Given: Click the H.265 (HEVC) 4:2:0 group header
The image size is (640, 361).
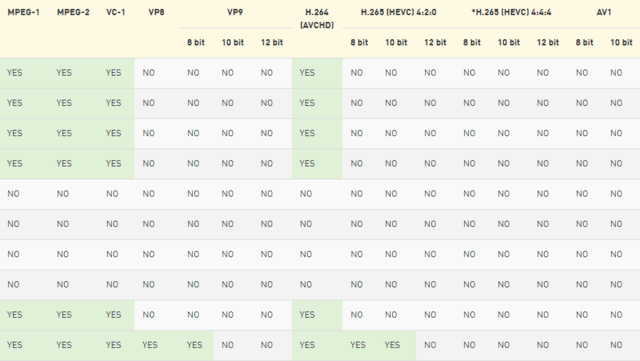Looking at the screenshot, I should pos(398,12).
